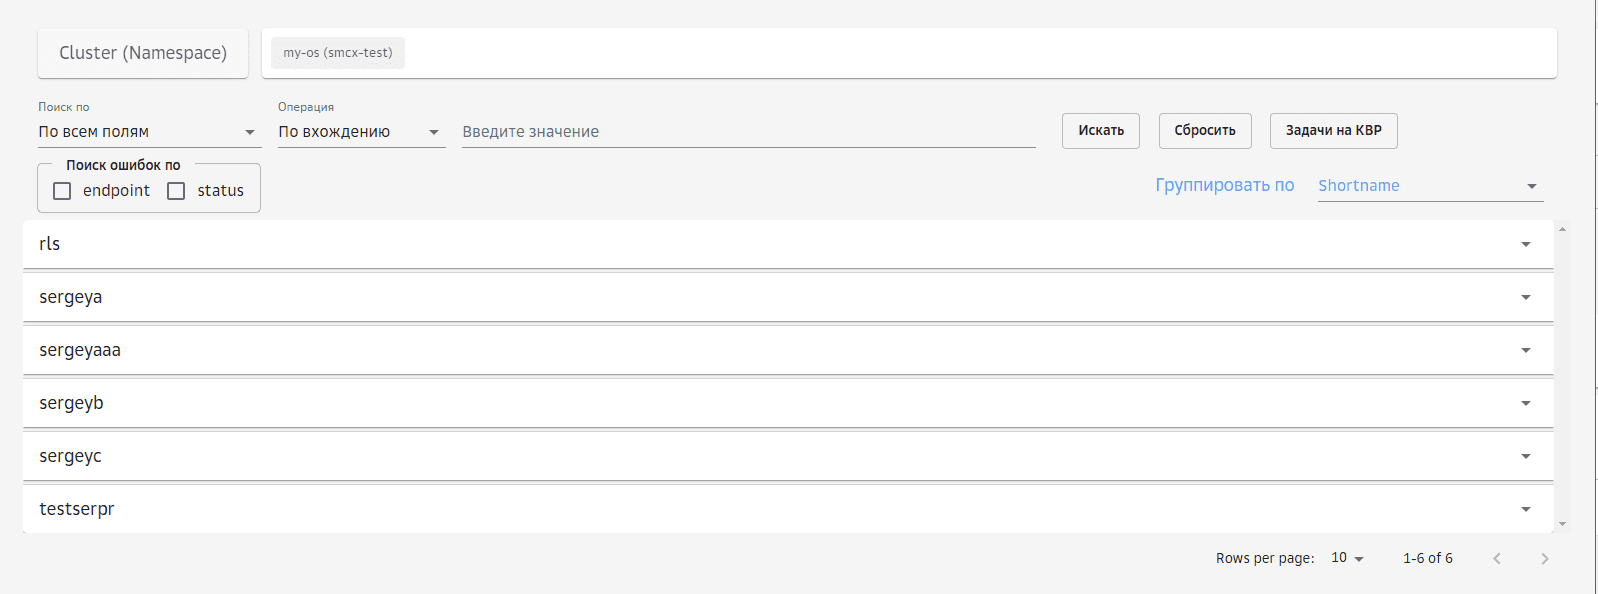The image size is (1598, 594).
Task: Go to next page arrow
Action: 1545,559
